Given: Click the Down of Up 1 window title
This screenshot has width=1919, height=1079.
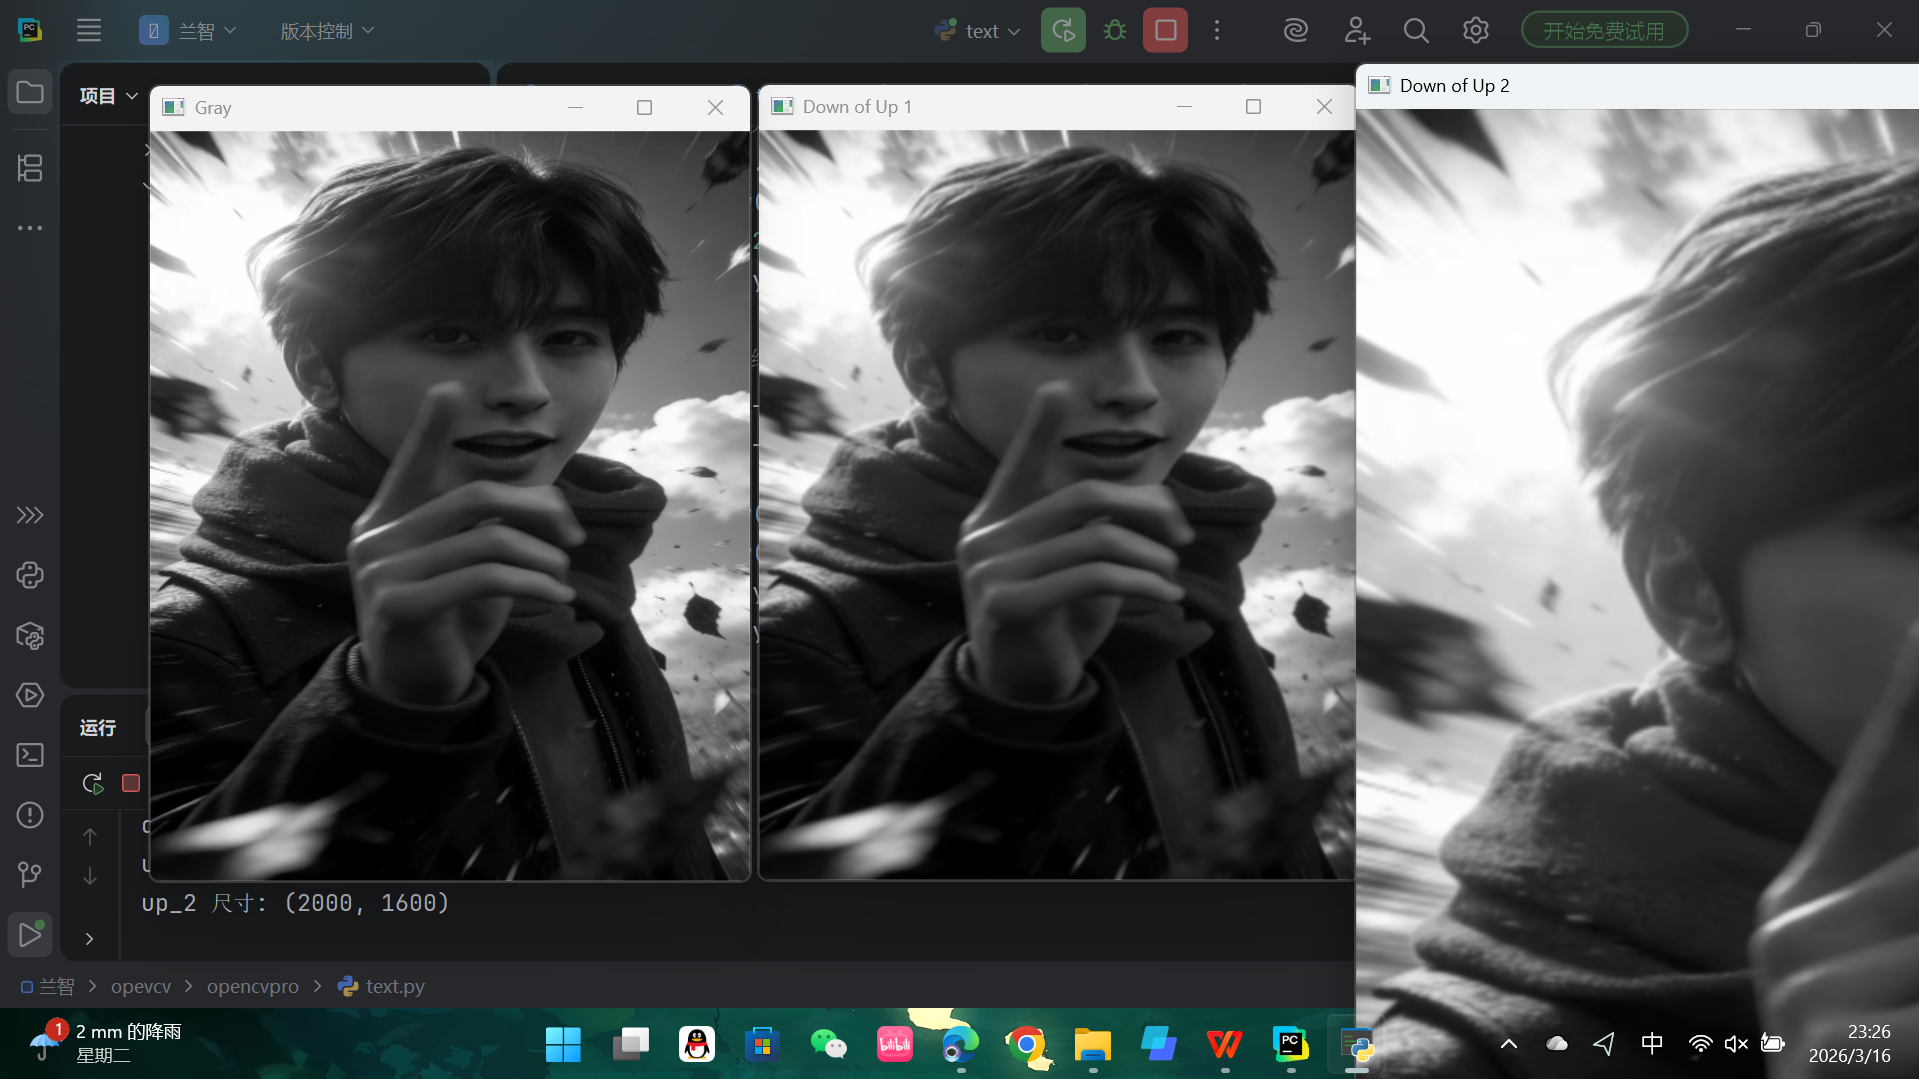Looking at the screenshot, I should click(857, 107).
